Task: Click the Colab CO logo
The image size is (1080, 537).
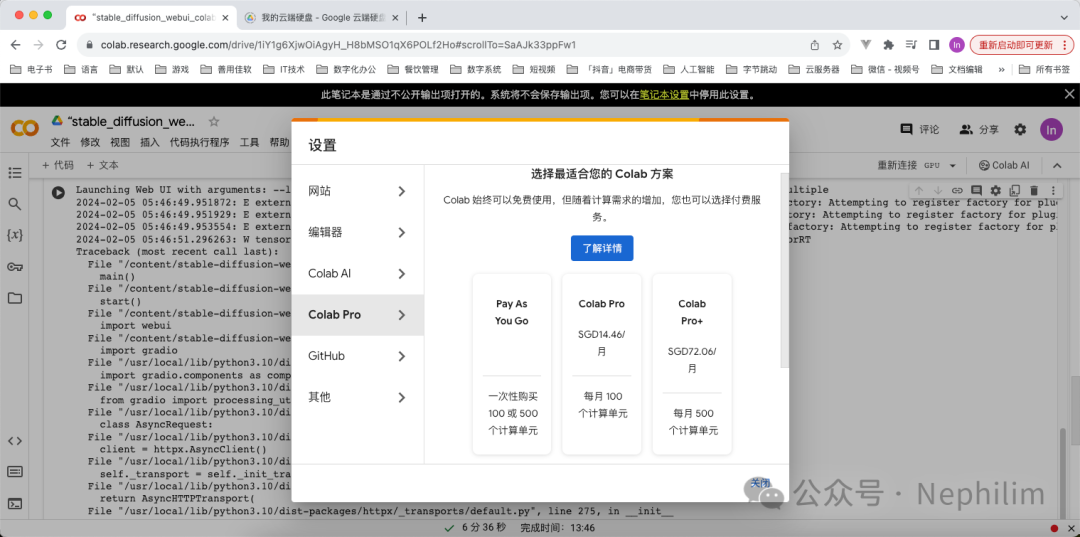Action: [25, 128]
